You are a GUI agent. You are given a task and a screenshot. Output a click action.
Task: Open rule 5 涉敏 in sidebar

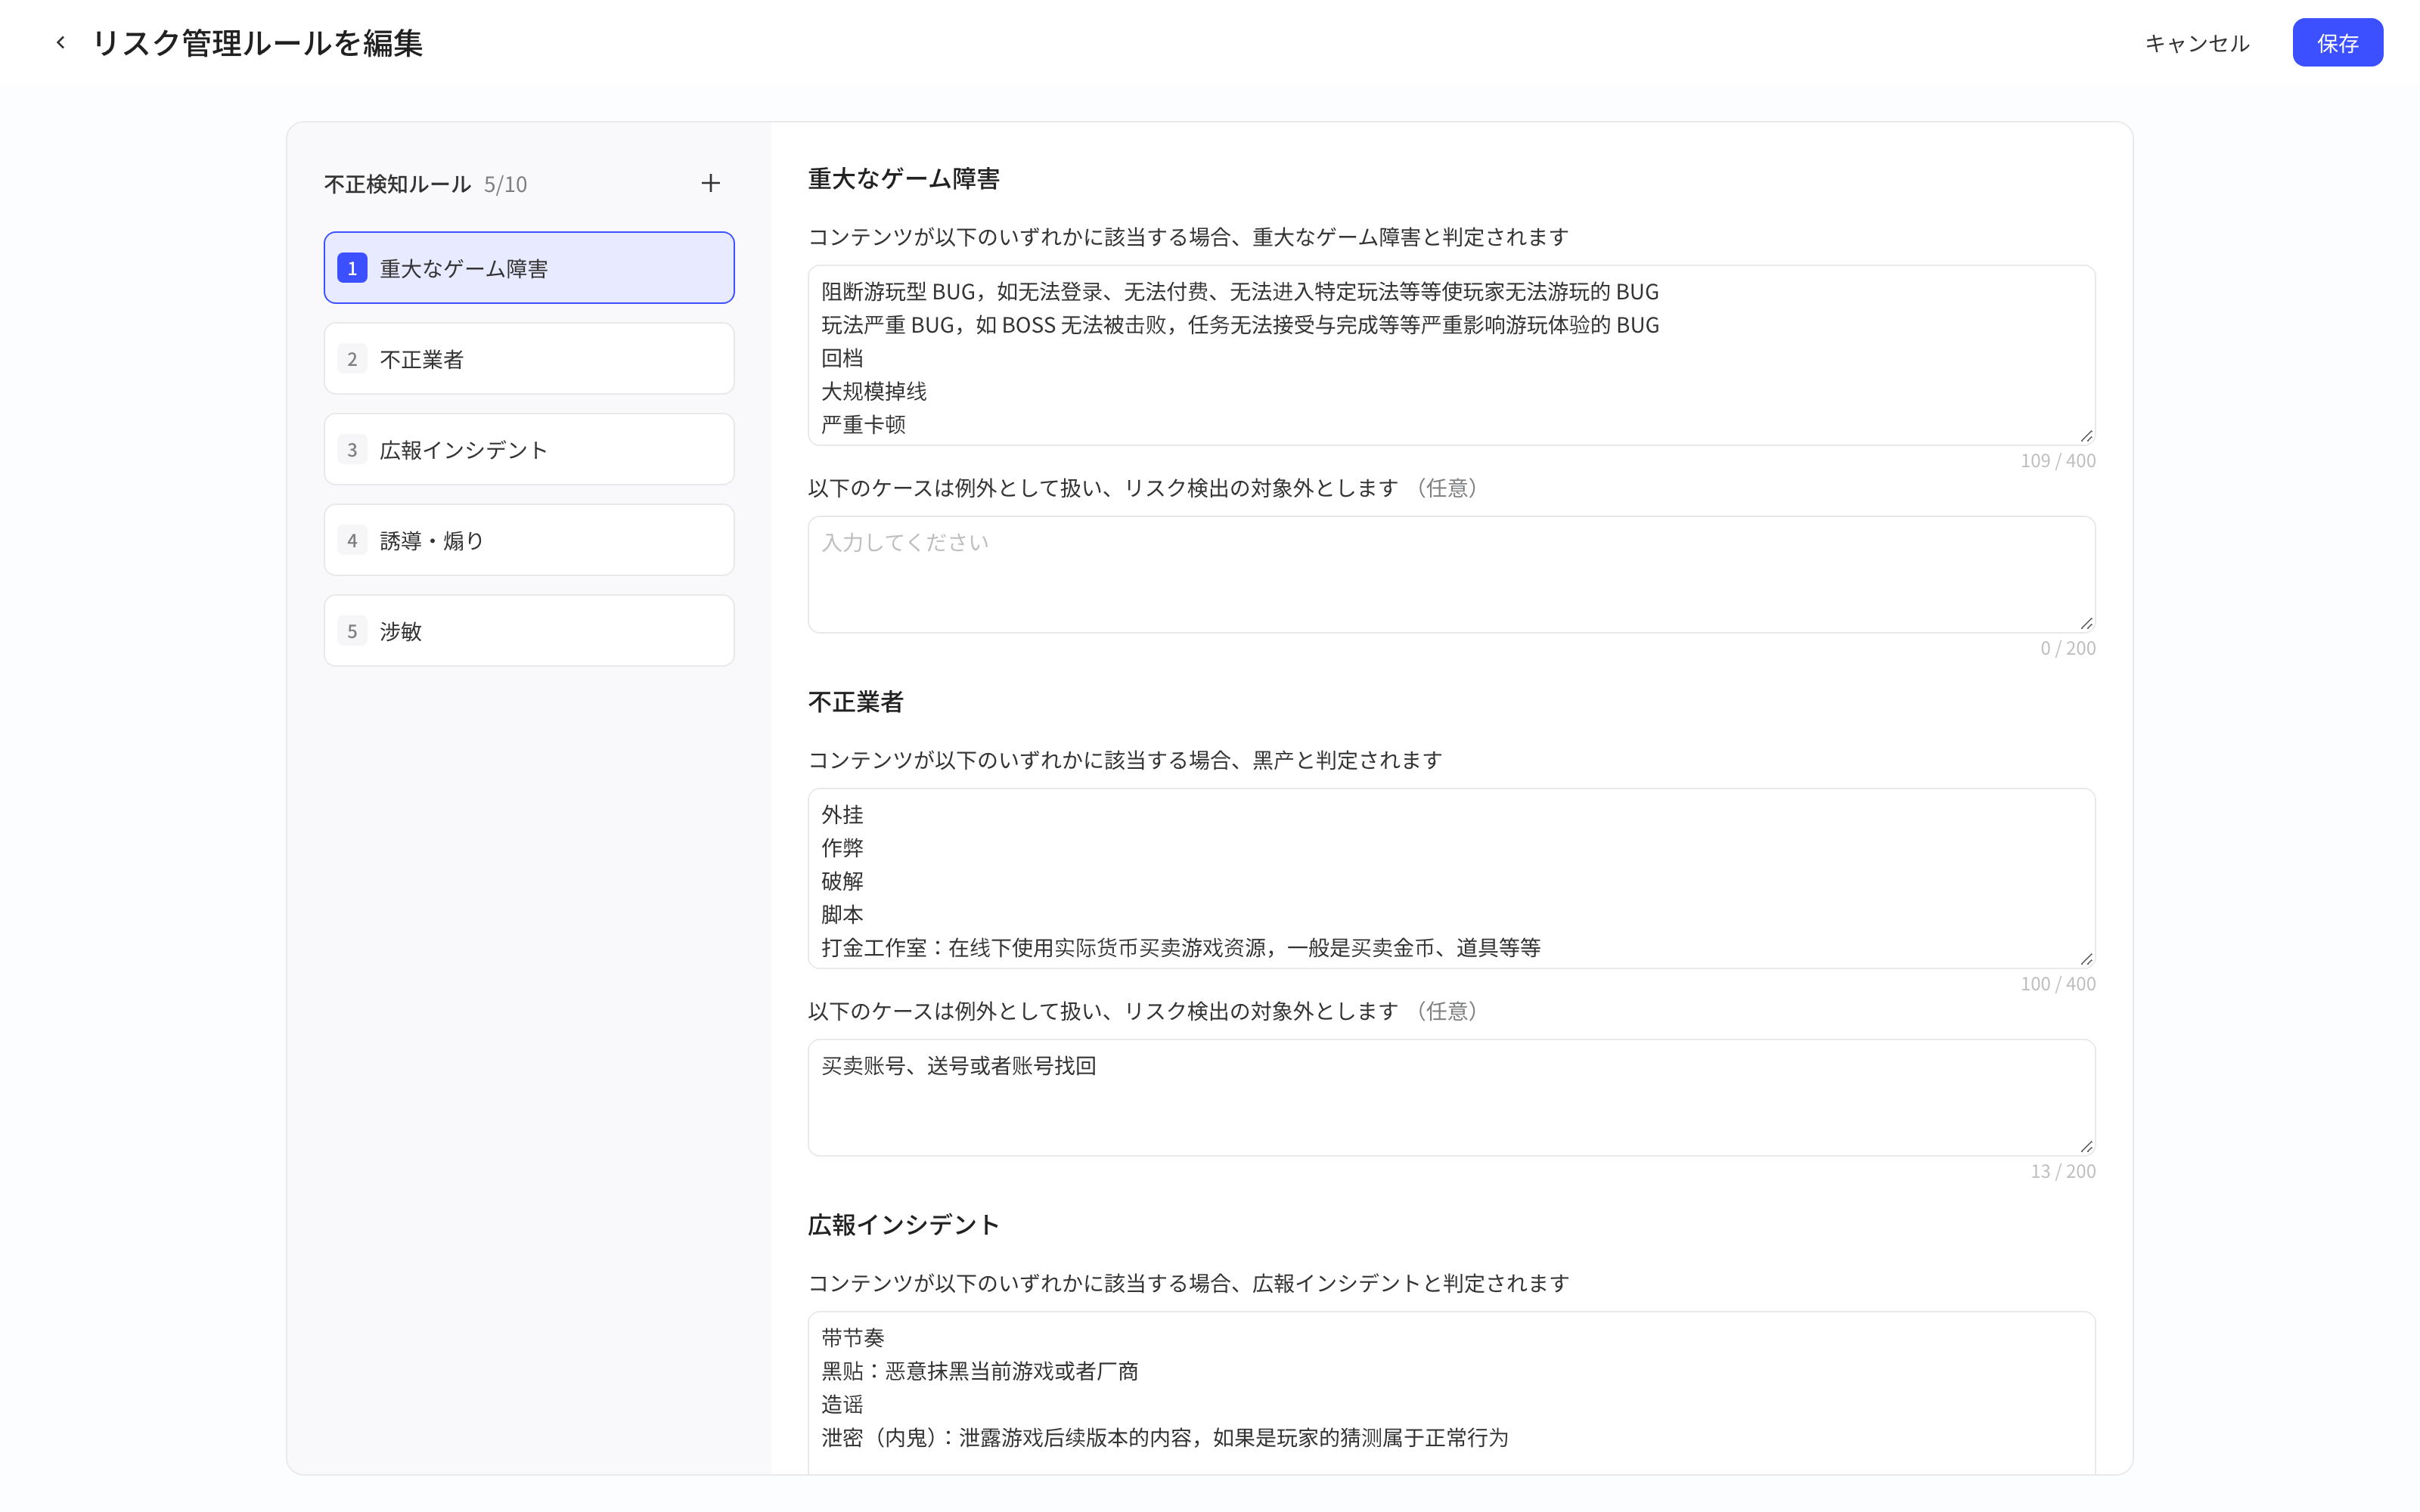click(529, 631)
